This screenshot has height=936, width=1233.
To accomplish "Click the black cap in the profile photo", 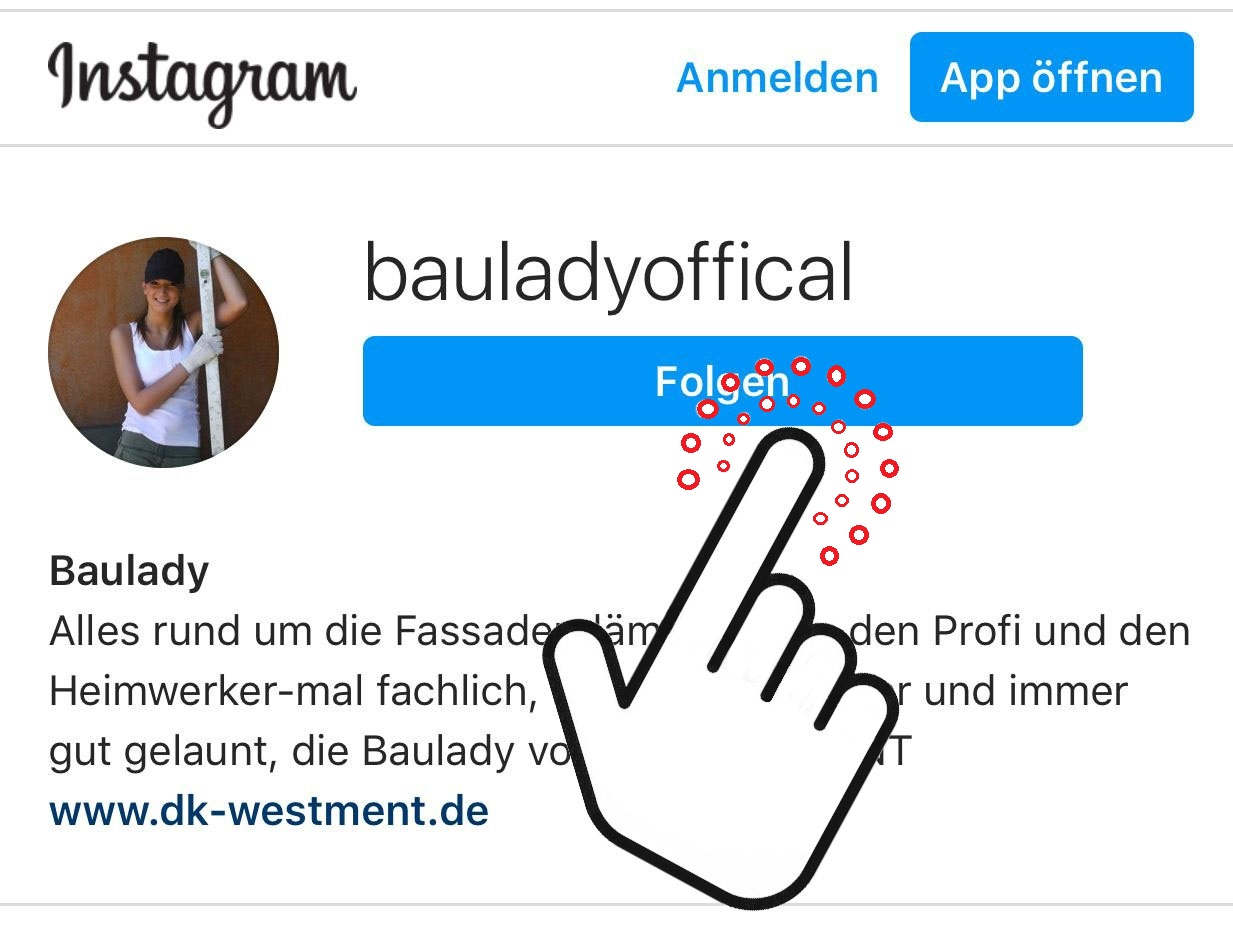I will 164,266.
